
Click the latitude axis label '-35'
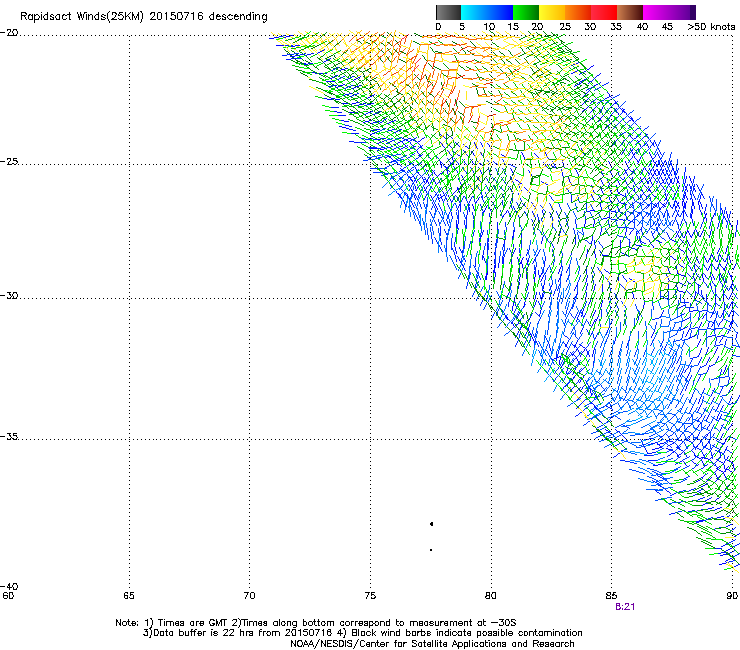(9, 436)
